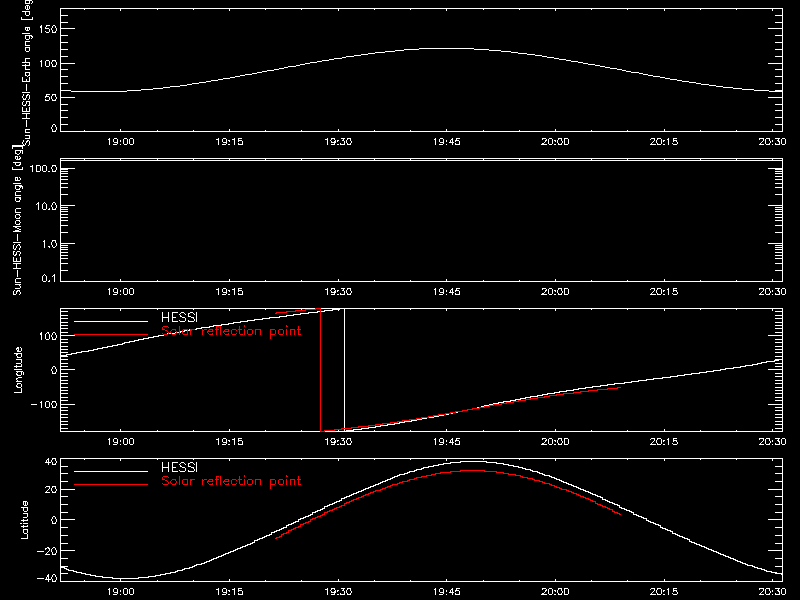
Task: Select HESSI legend label in Longitude plot
Action: click(179, 317)
